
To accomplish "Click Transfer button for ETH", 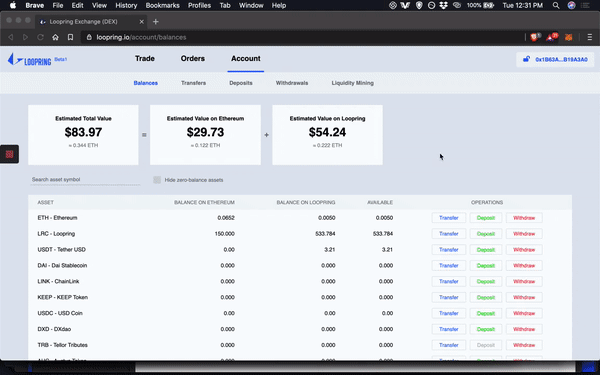I will tap(449, 218).
